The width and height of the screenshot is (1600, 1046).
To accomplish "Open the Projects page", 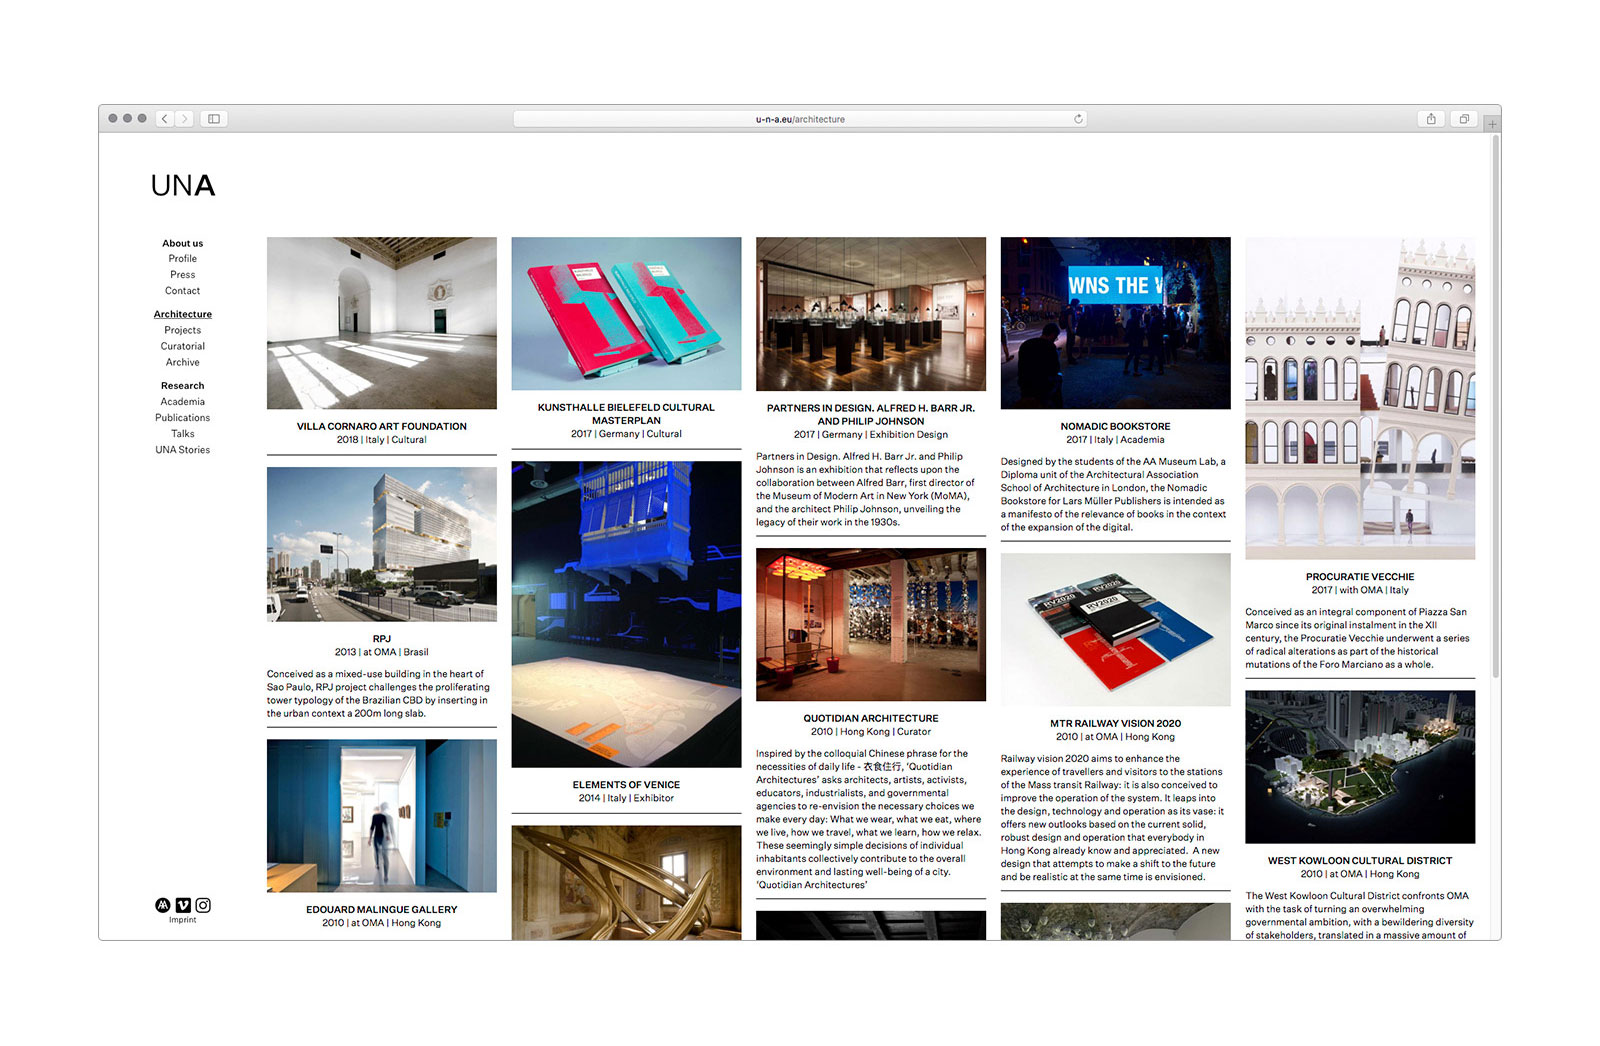I will pyautogui.click(x=183, y=330).
